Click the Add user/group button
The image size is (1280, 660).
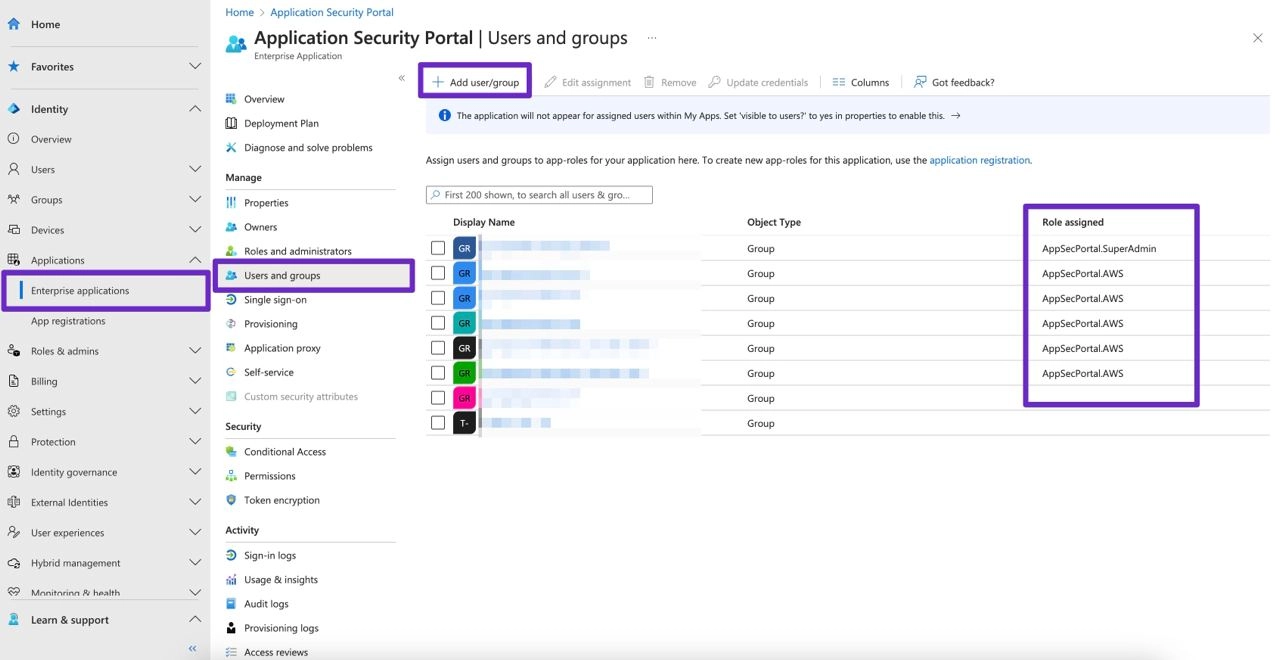click(475, 82)
